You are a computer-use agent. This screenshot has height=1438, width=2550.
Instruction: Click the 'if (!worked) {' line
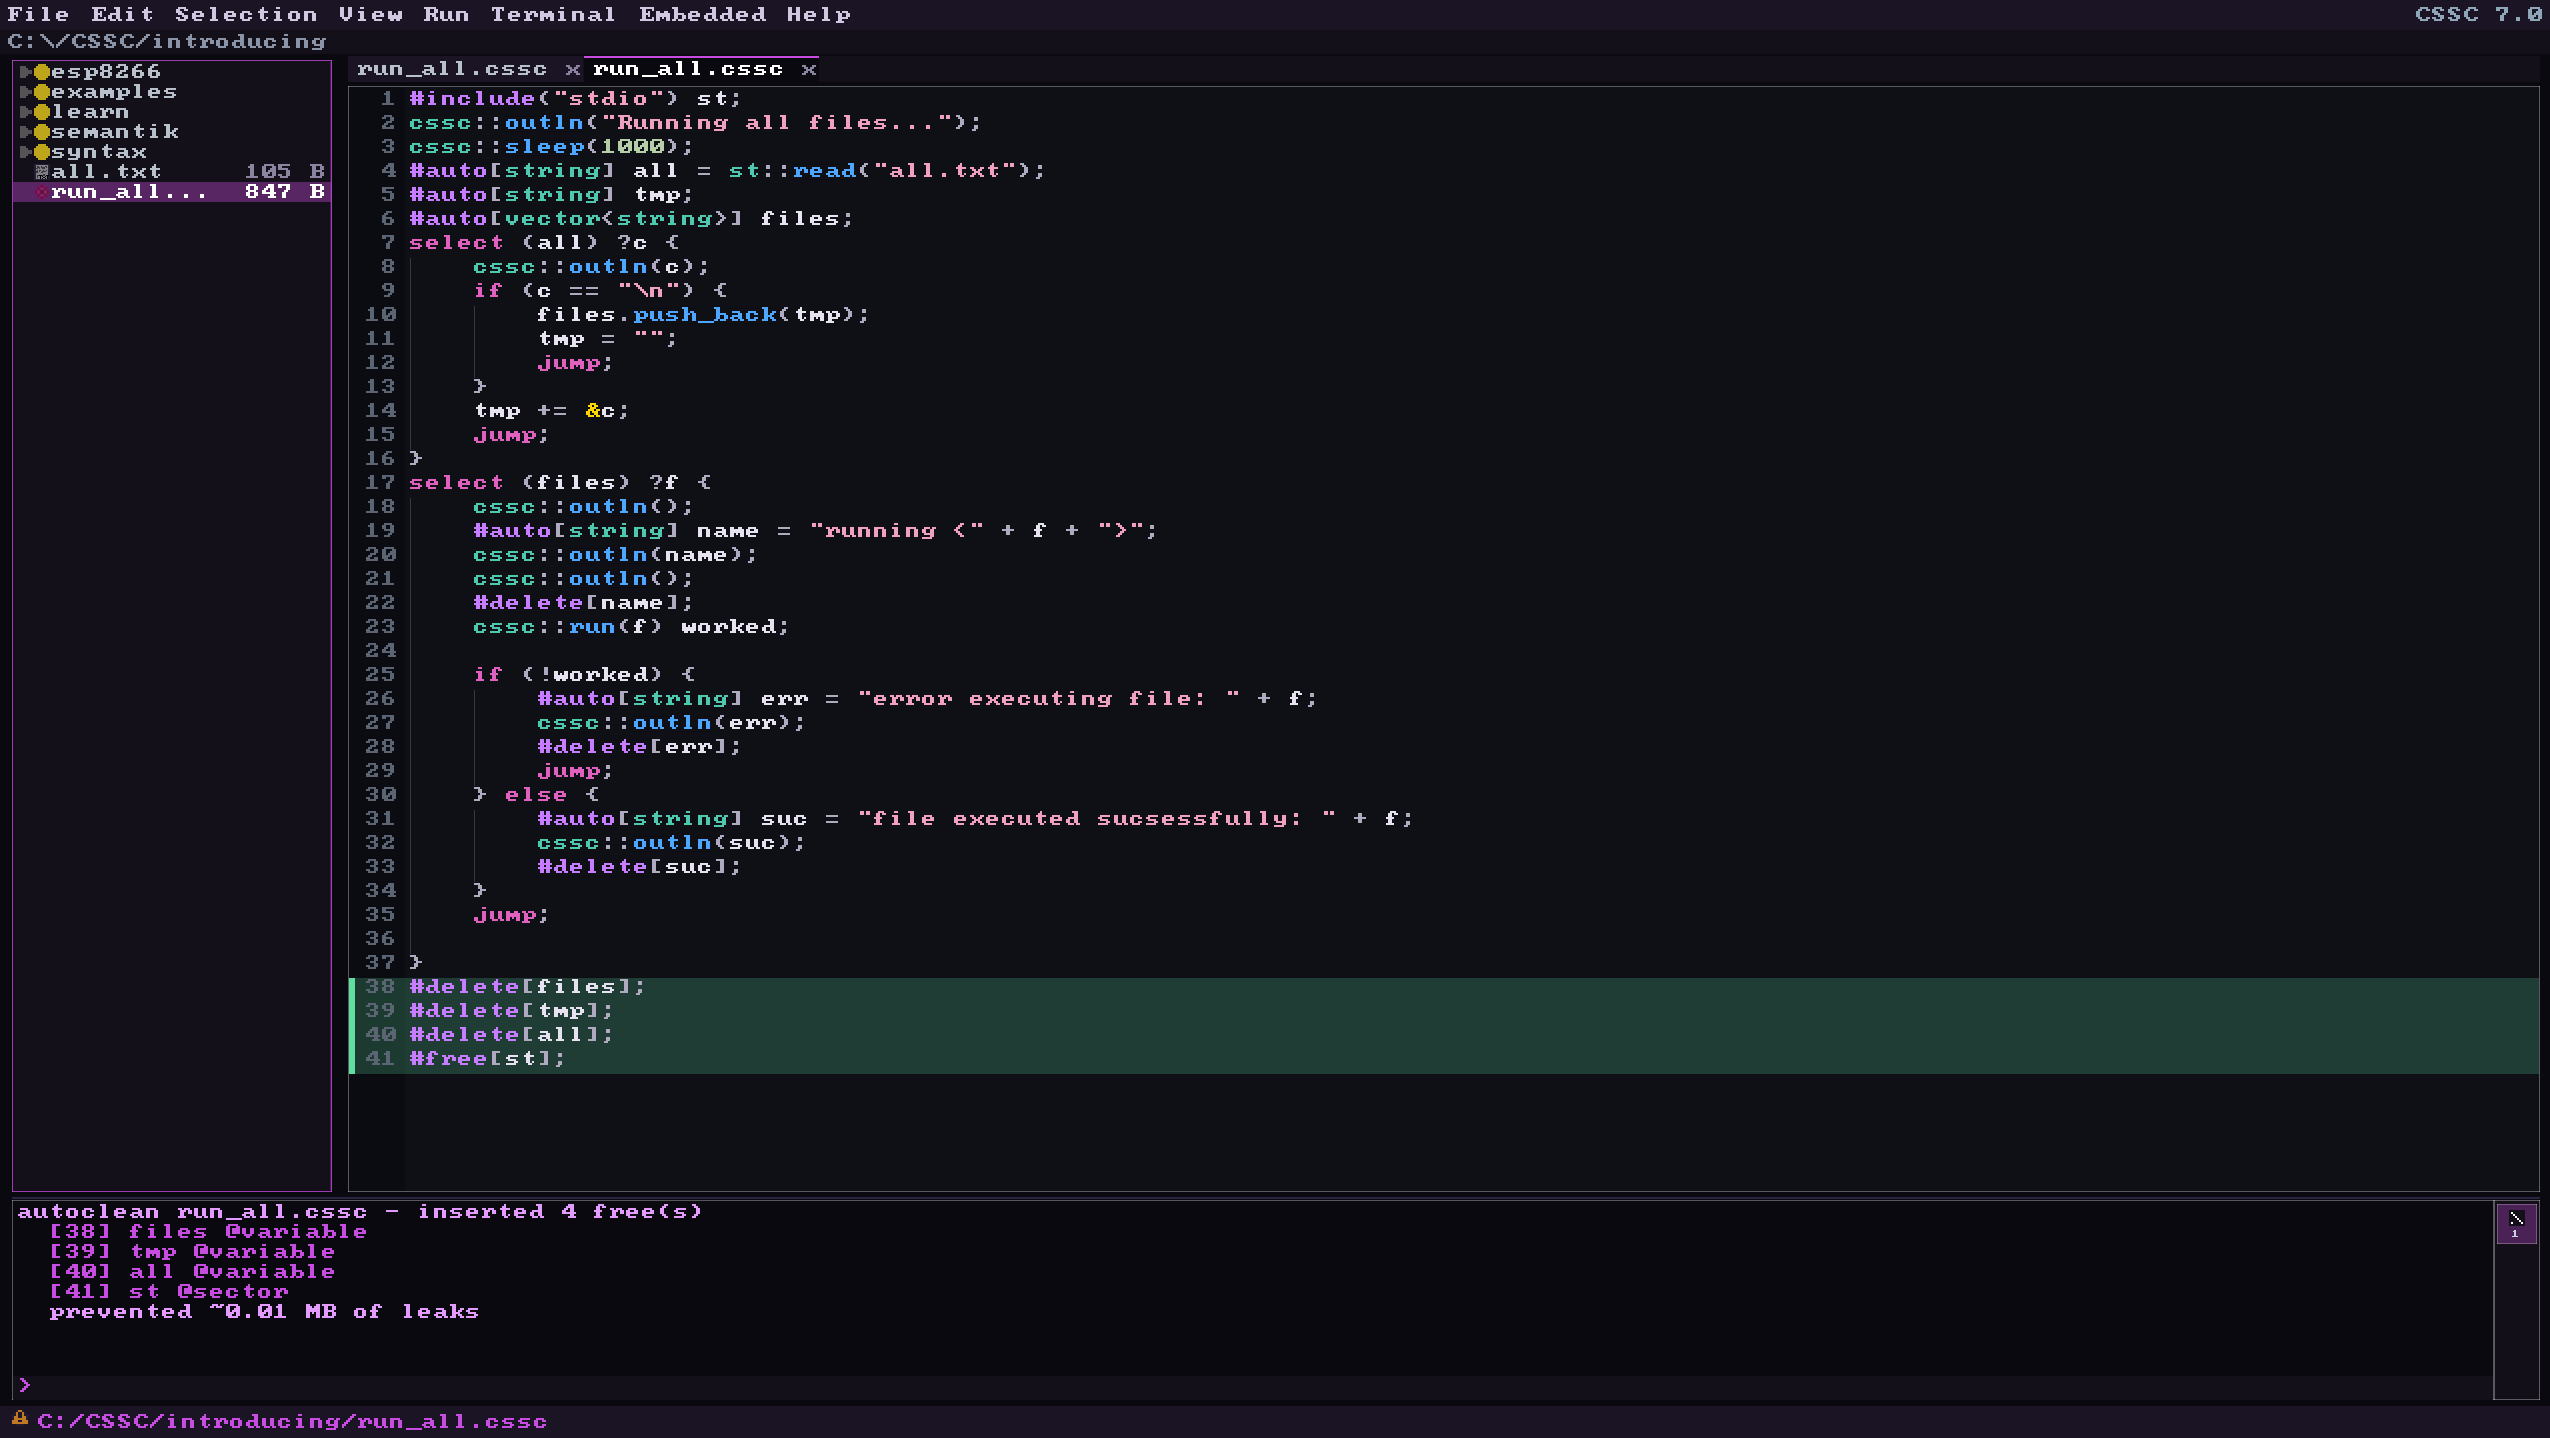pyautogui.click(x=584, y=674)
